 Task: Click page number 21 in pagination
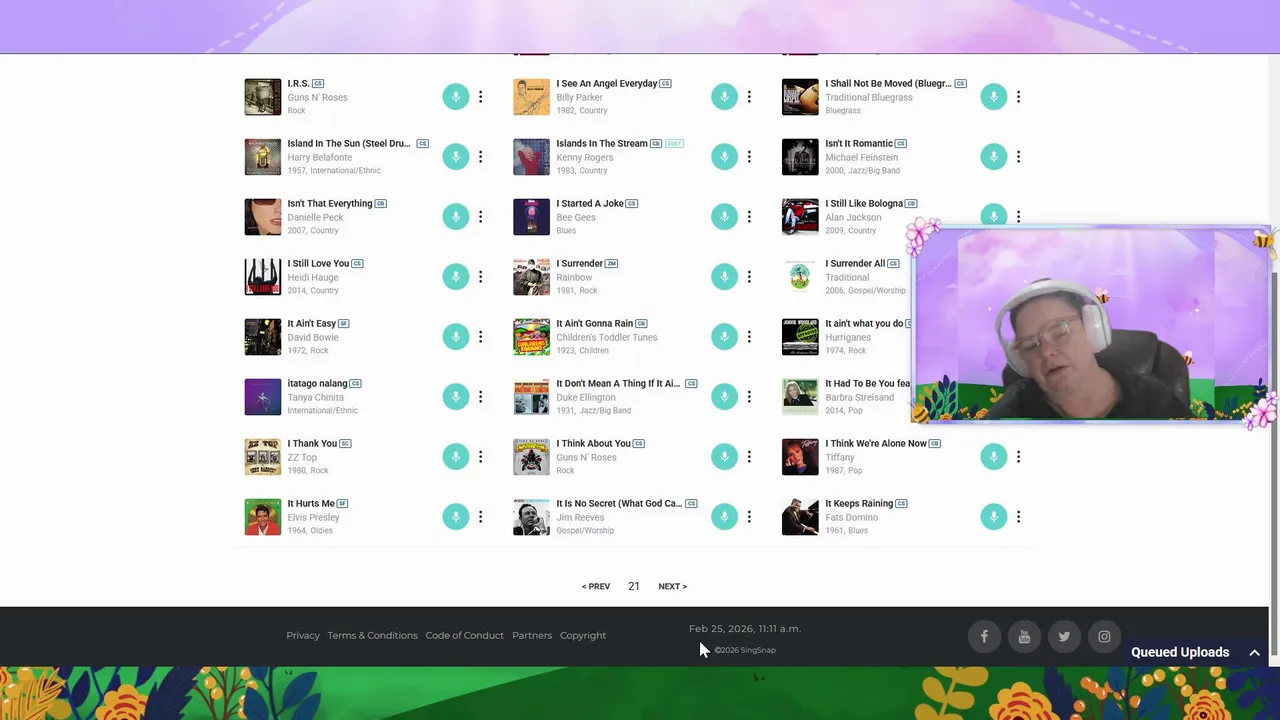pos(634,586)
